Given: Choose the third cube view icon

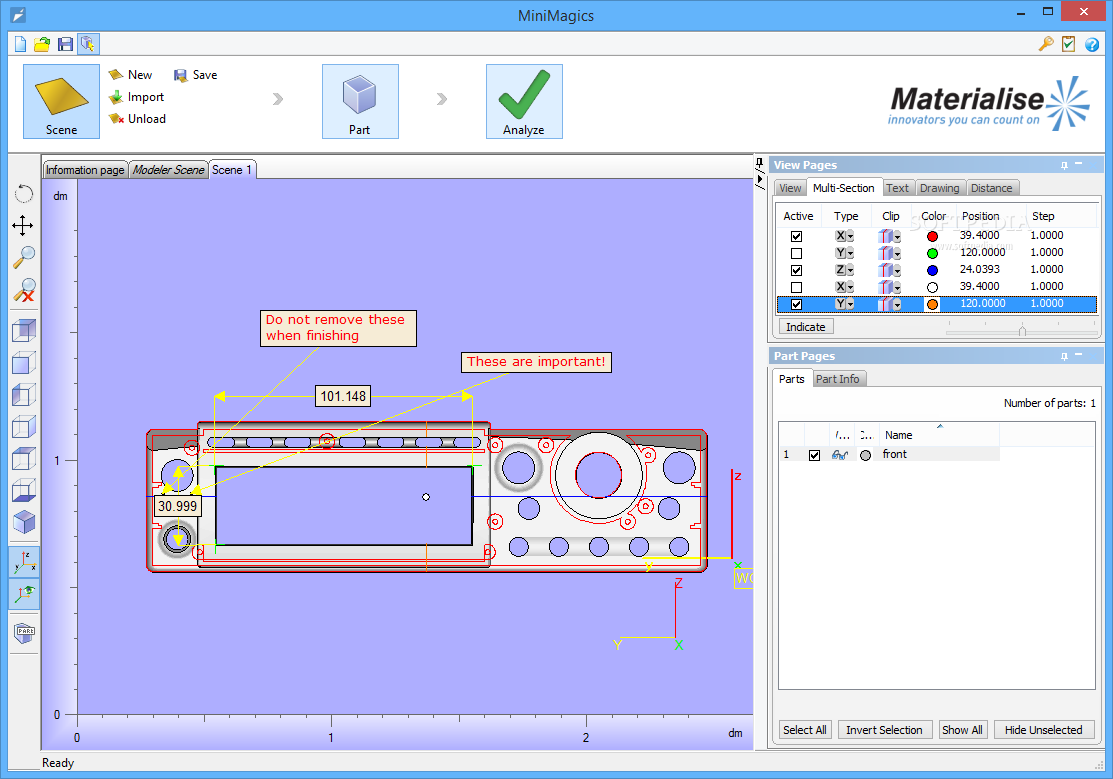Looking at the screenshot, I should coord(23,395).
